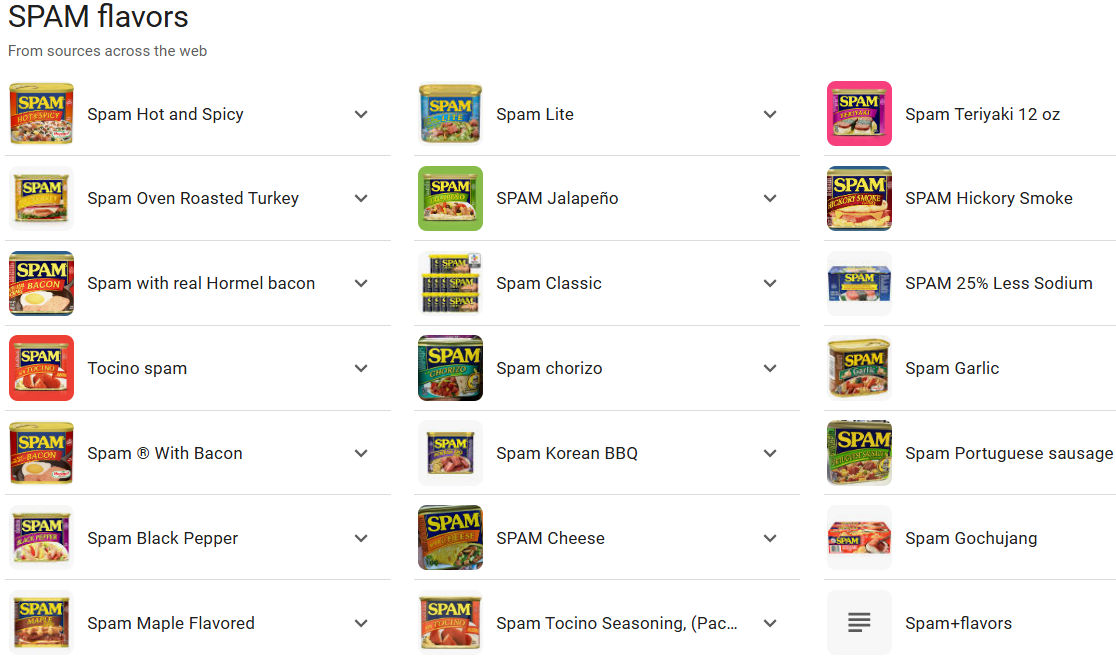Click the SPAM Hickory Smoke can image
This screenshot has width=1116, height=668.
coord(859,198)
